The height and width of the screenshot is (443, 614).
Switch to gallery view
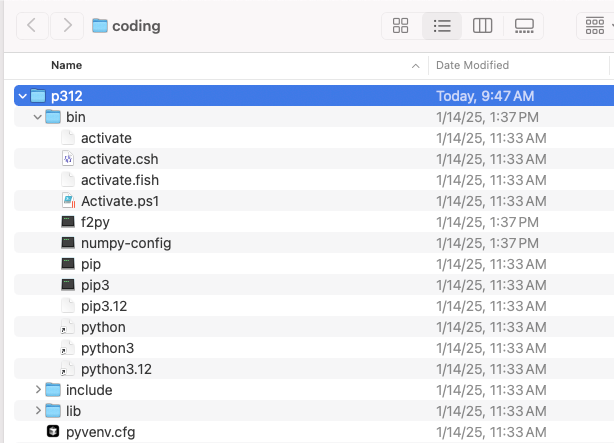point(524,26)
